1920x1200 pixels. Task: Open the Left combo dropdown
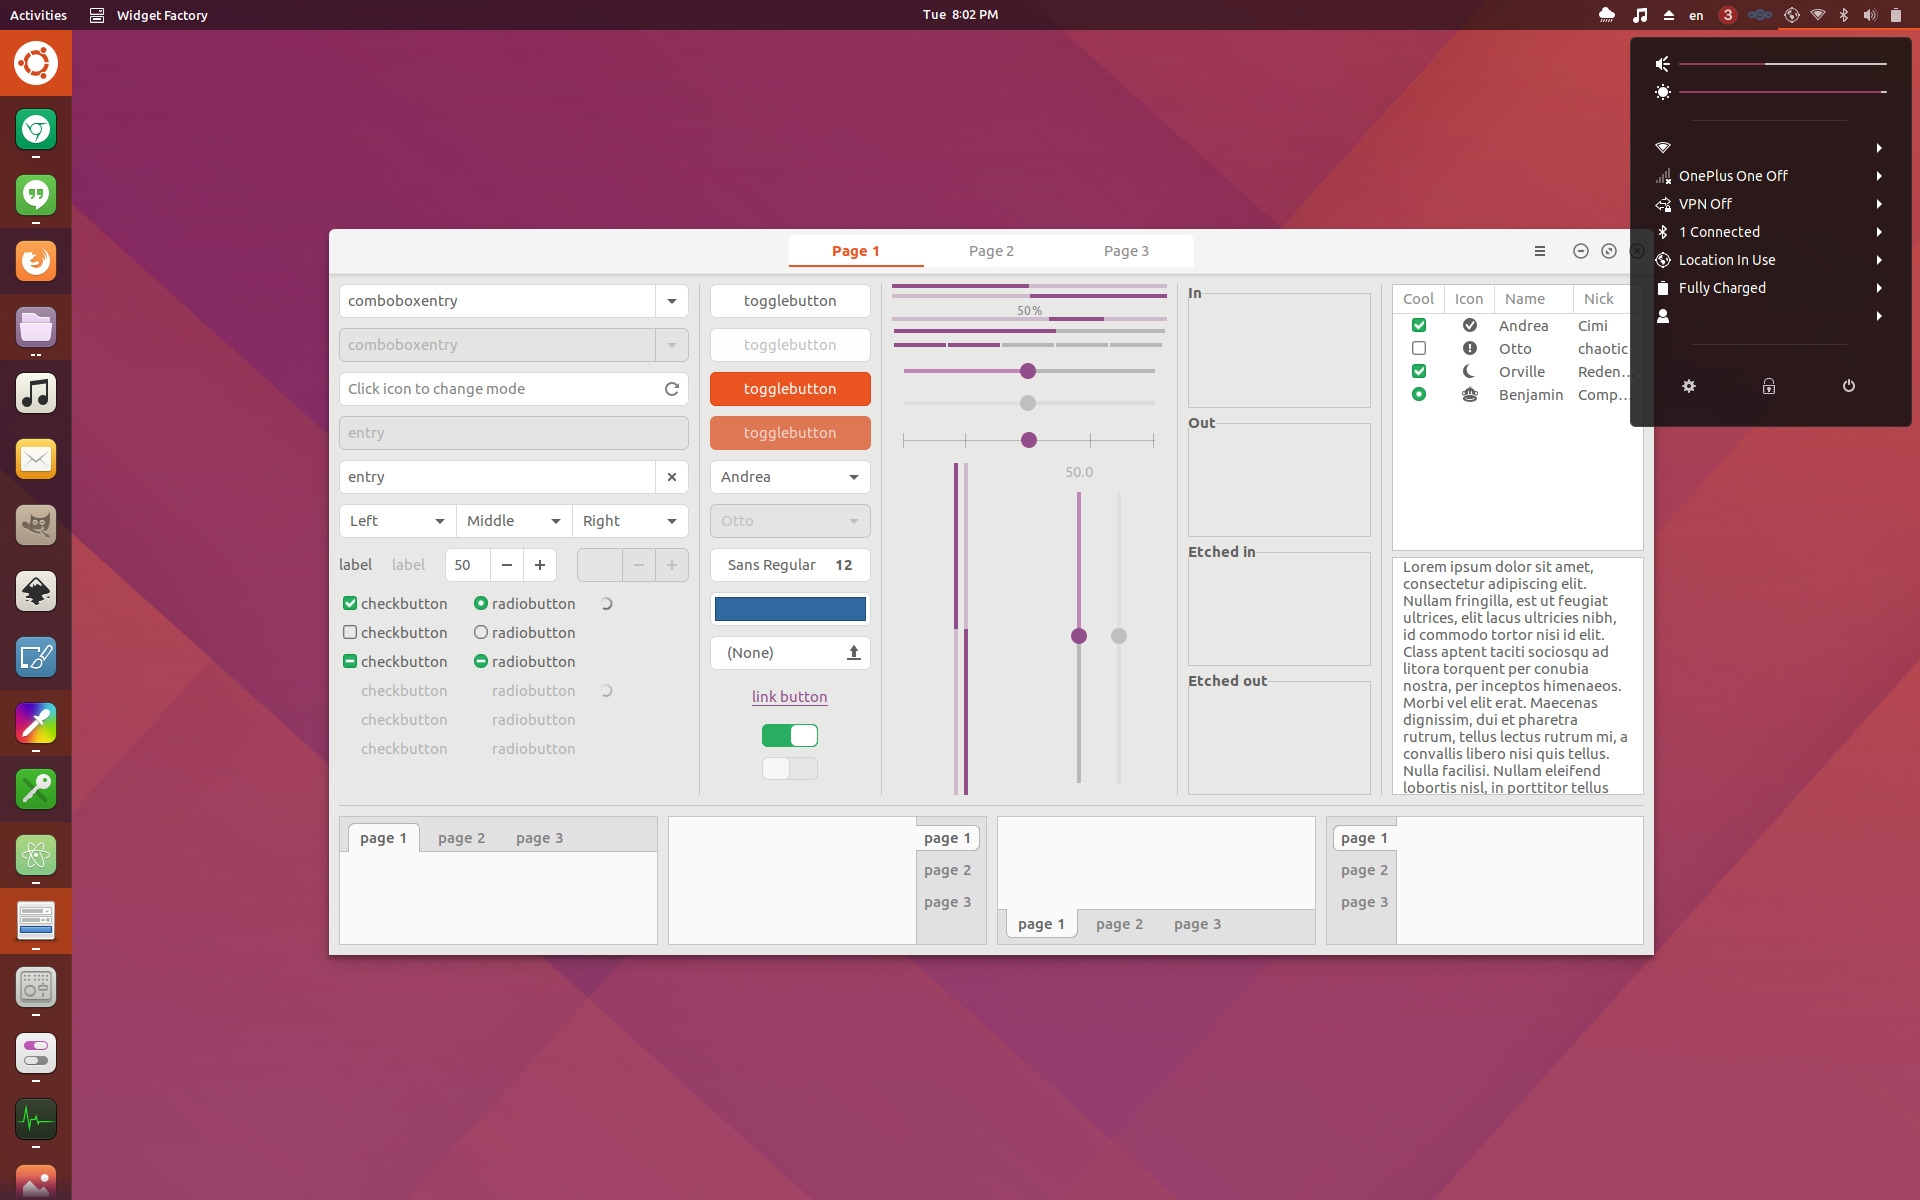point(397,521)
